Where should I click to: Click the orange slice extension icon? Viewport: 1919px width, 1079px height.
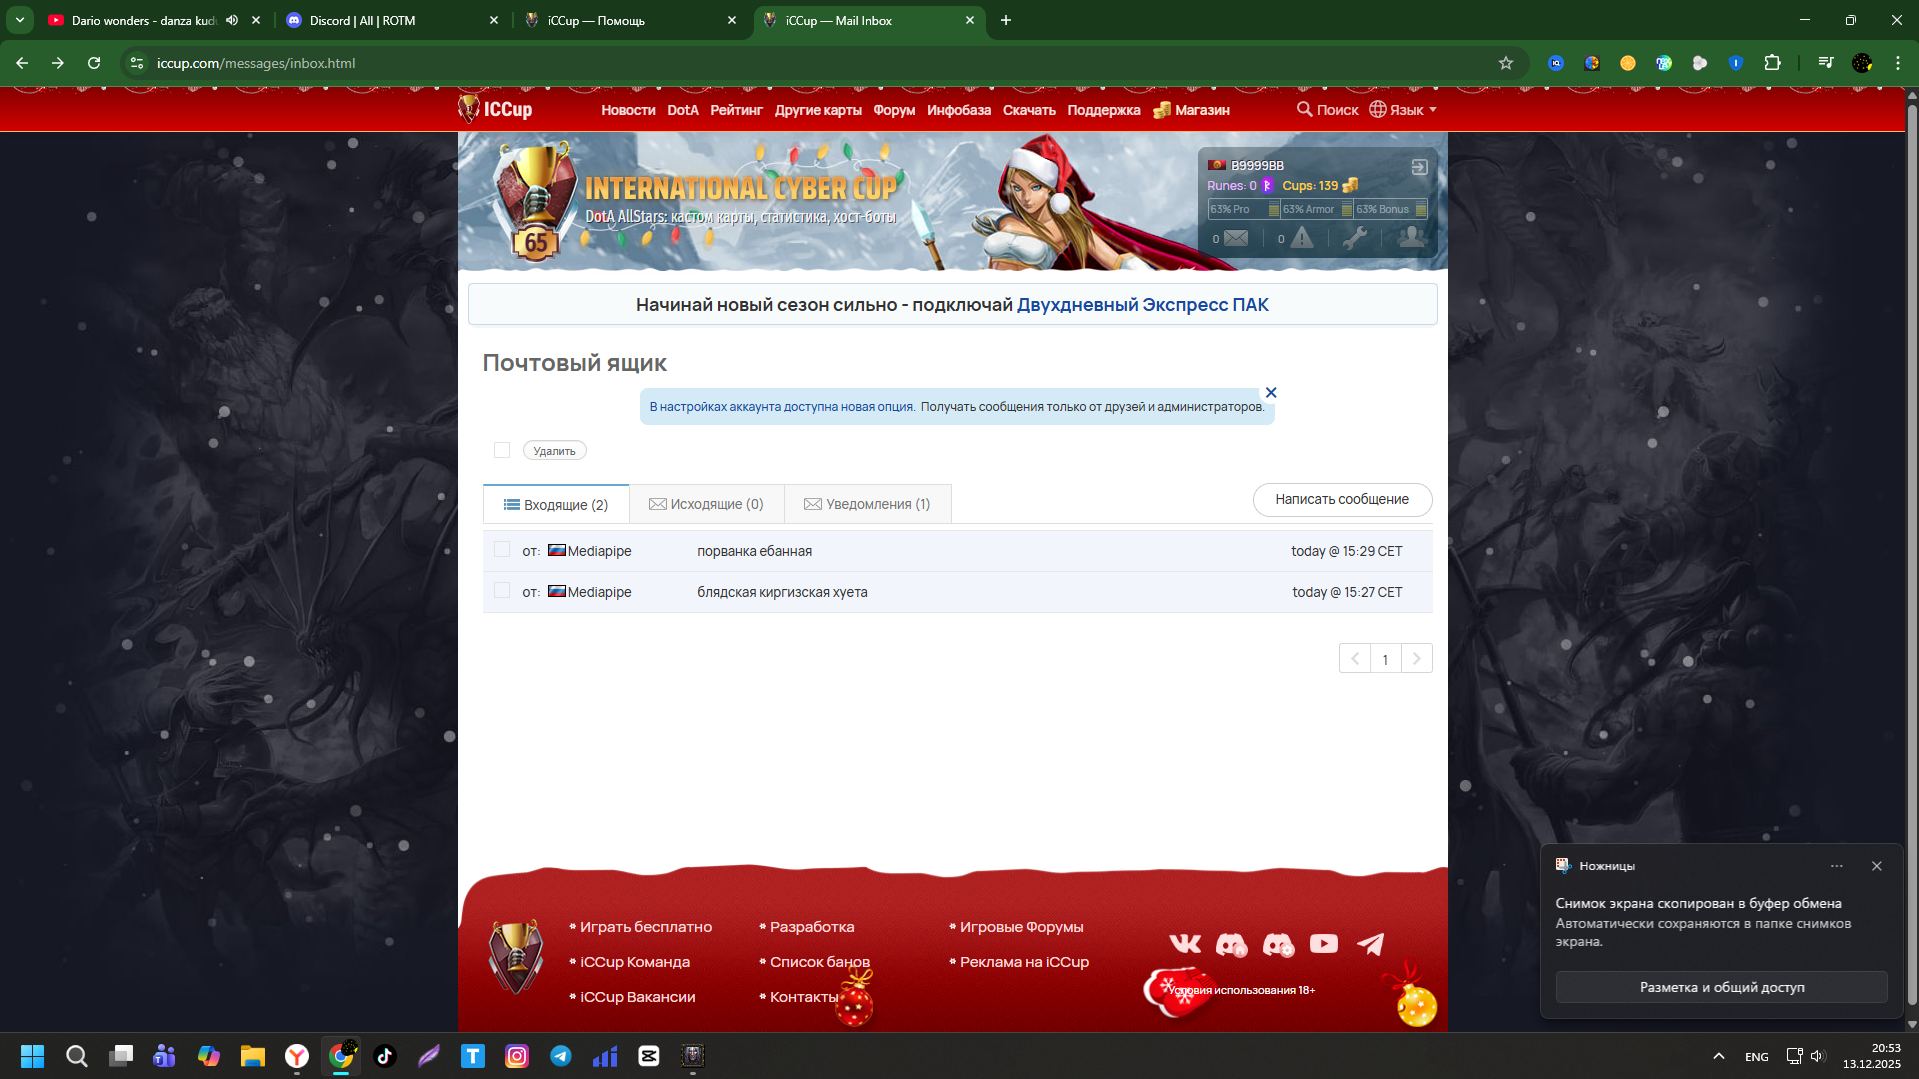1628,63
